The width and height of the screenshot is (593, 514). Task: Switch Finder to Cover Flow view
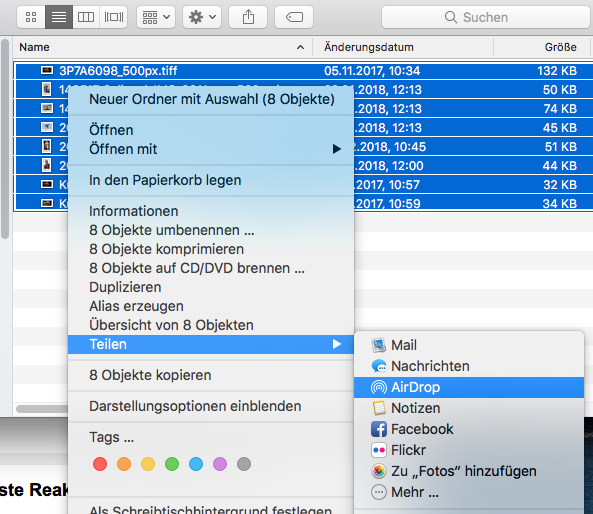click(113, 17)
